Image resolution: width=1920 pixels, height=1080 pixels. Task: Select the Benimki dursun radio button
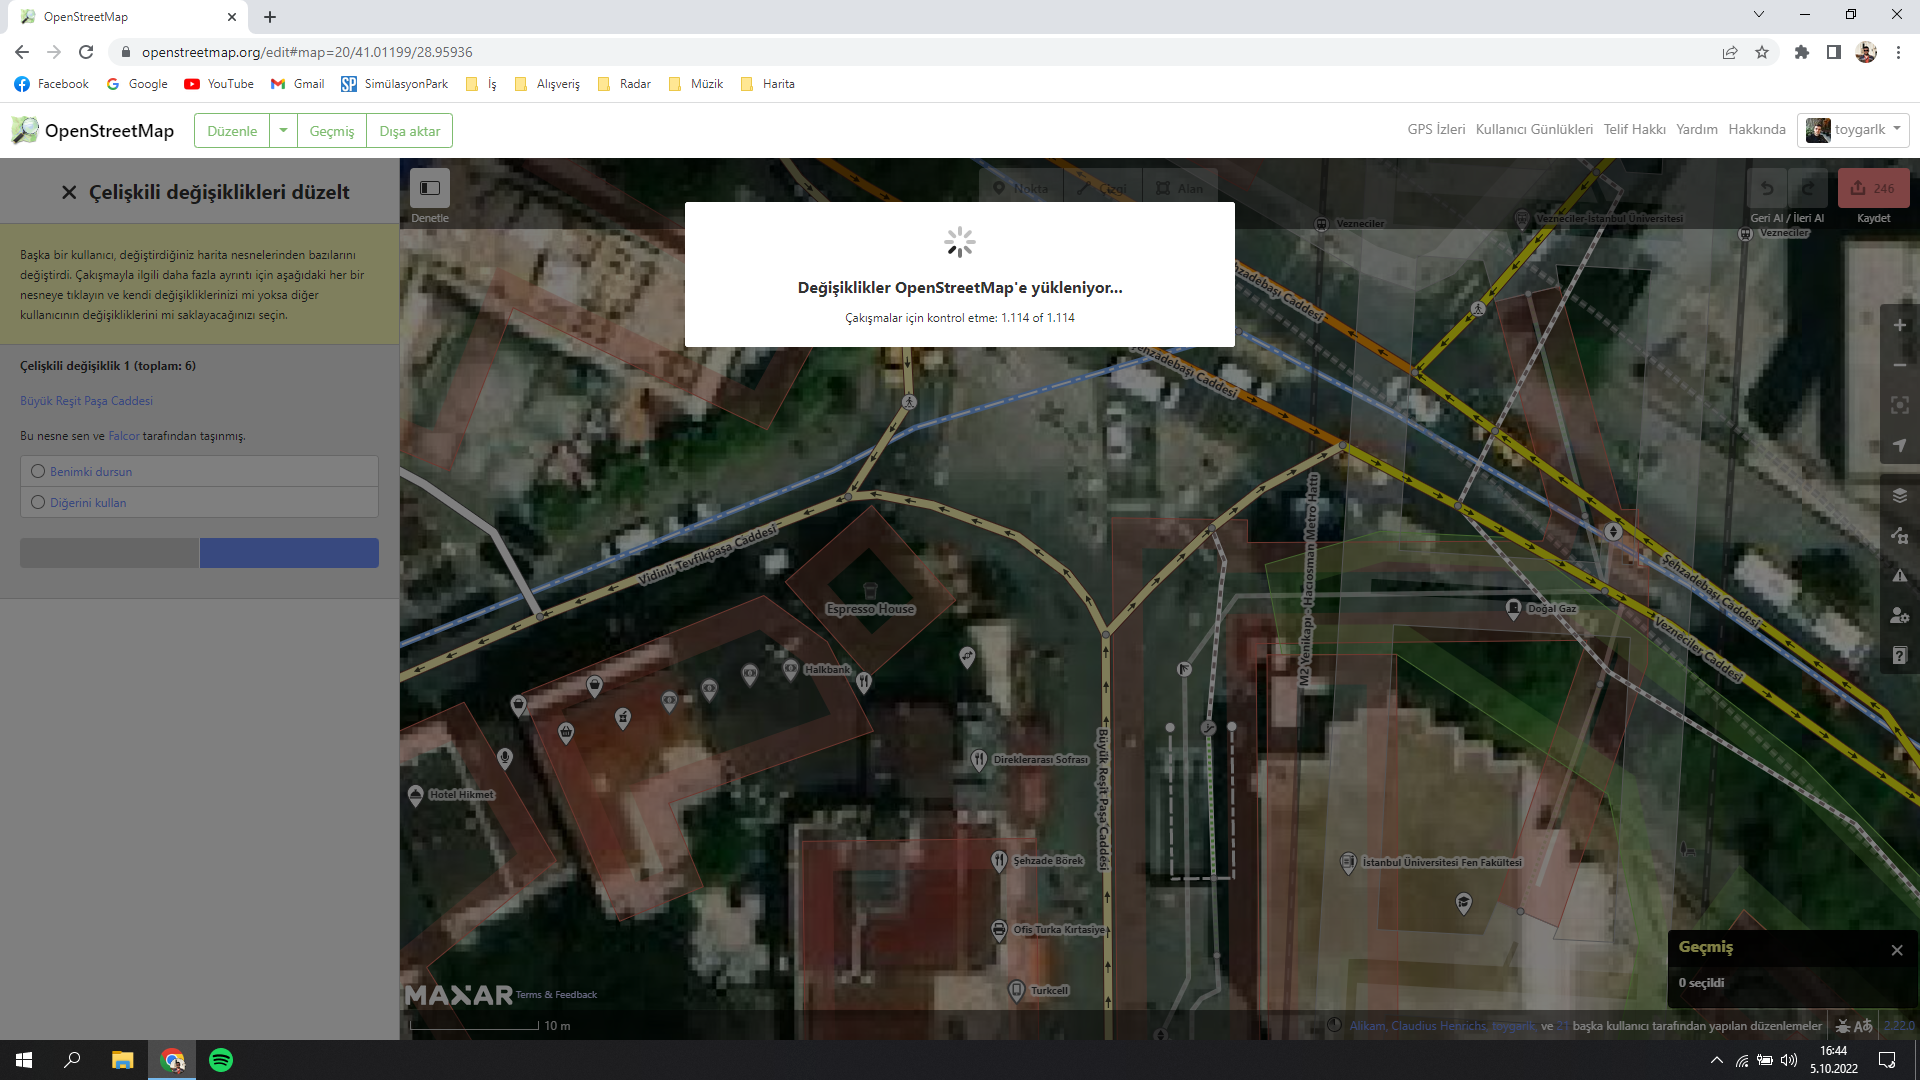(x=37, y=471)
